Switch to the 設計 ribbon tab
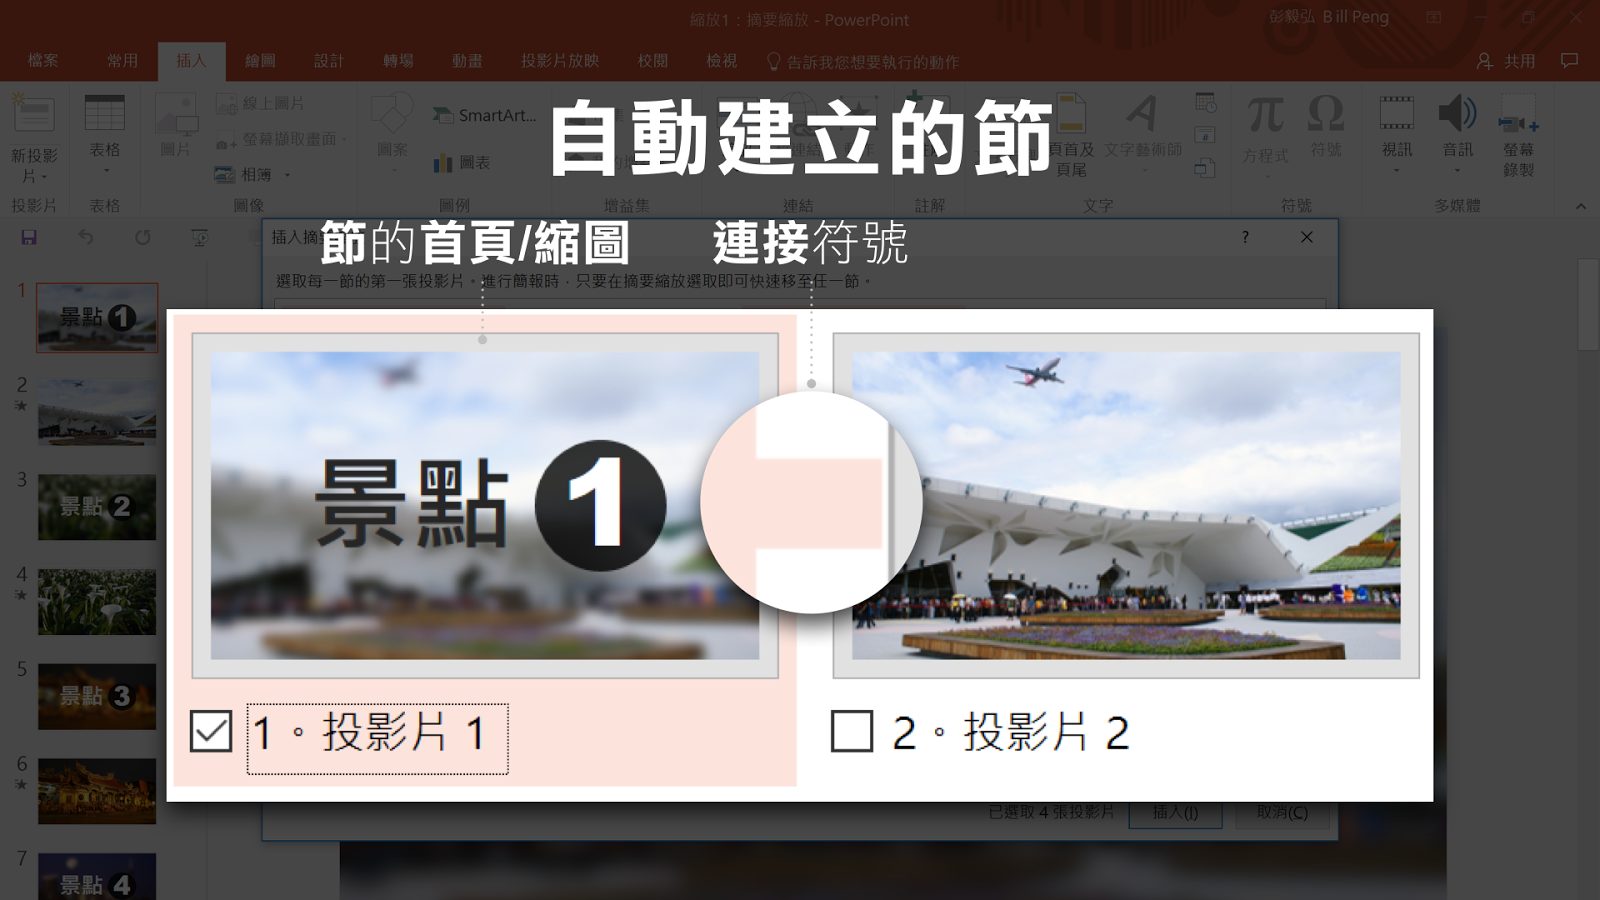Screen dimensions: 1600x900 (x=329, y=61)
